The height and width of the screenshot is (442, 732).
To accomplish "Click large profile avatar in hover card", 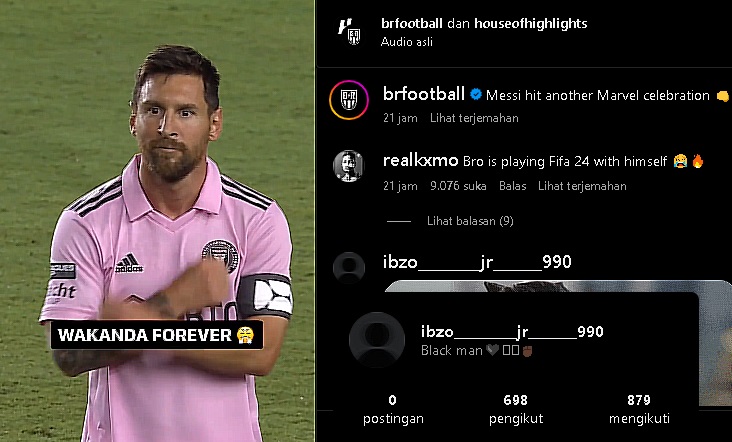I will tap(377, 340).
